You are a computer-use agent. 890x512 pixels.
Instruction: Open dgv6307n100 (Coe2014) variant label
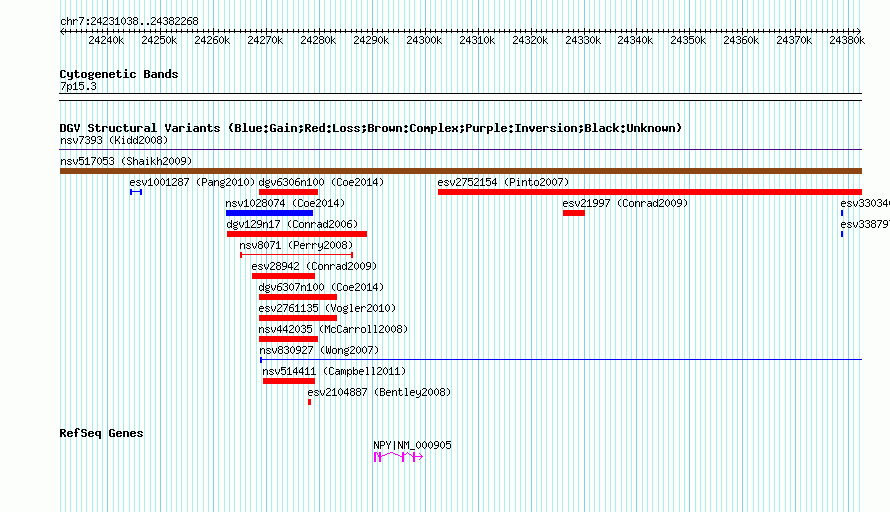click(x=321, y=287)
